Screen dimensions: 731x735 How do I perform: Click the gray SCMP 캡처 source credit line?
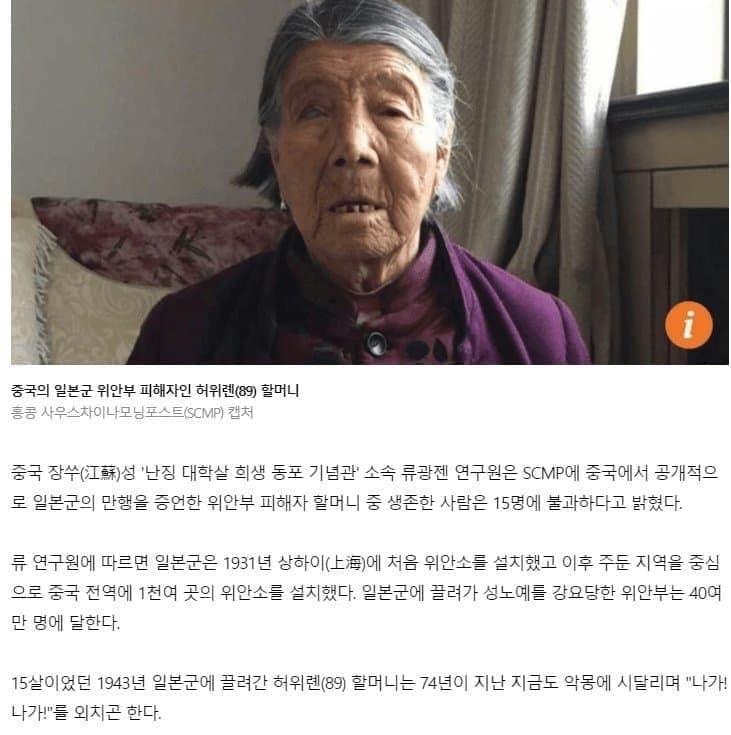(132, 412)
